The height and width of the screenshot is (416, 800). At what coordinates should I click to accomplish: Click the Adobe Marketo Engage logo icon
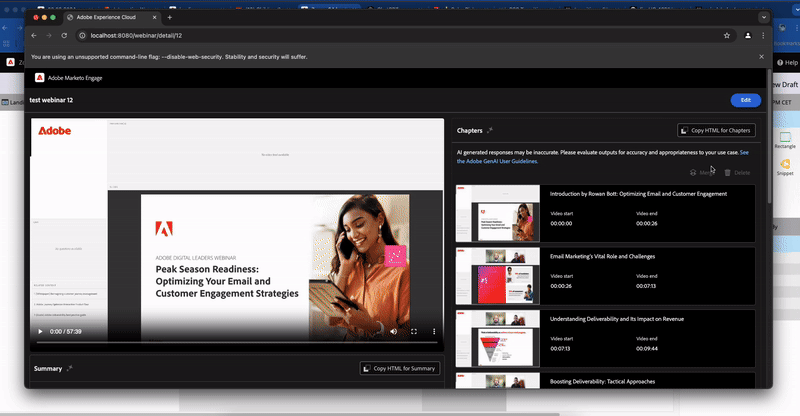[39, 78]
